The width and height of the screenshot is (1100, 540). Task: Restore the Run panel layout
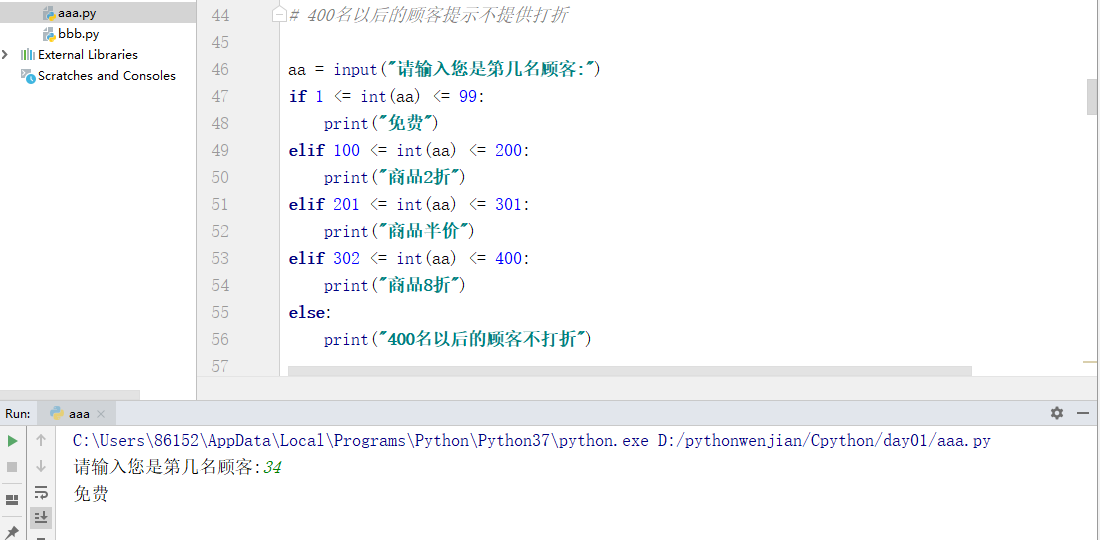point(13,499)
